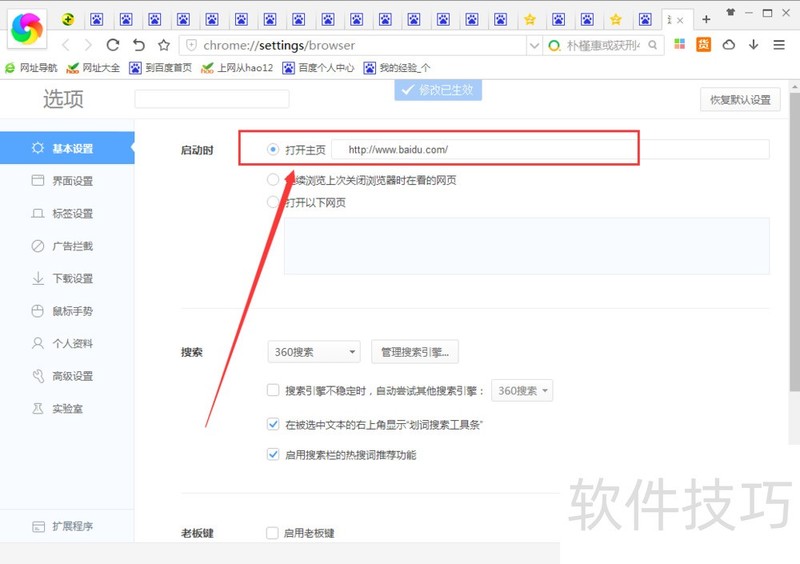Click the cloud icon in toolbar

[729, 45]
